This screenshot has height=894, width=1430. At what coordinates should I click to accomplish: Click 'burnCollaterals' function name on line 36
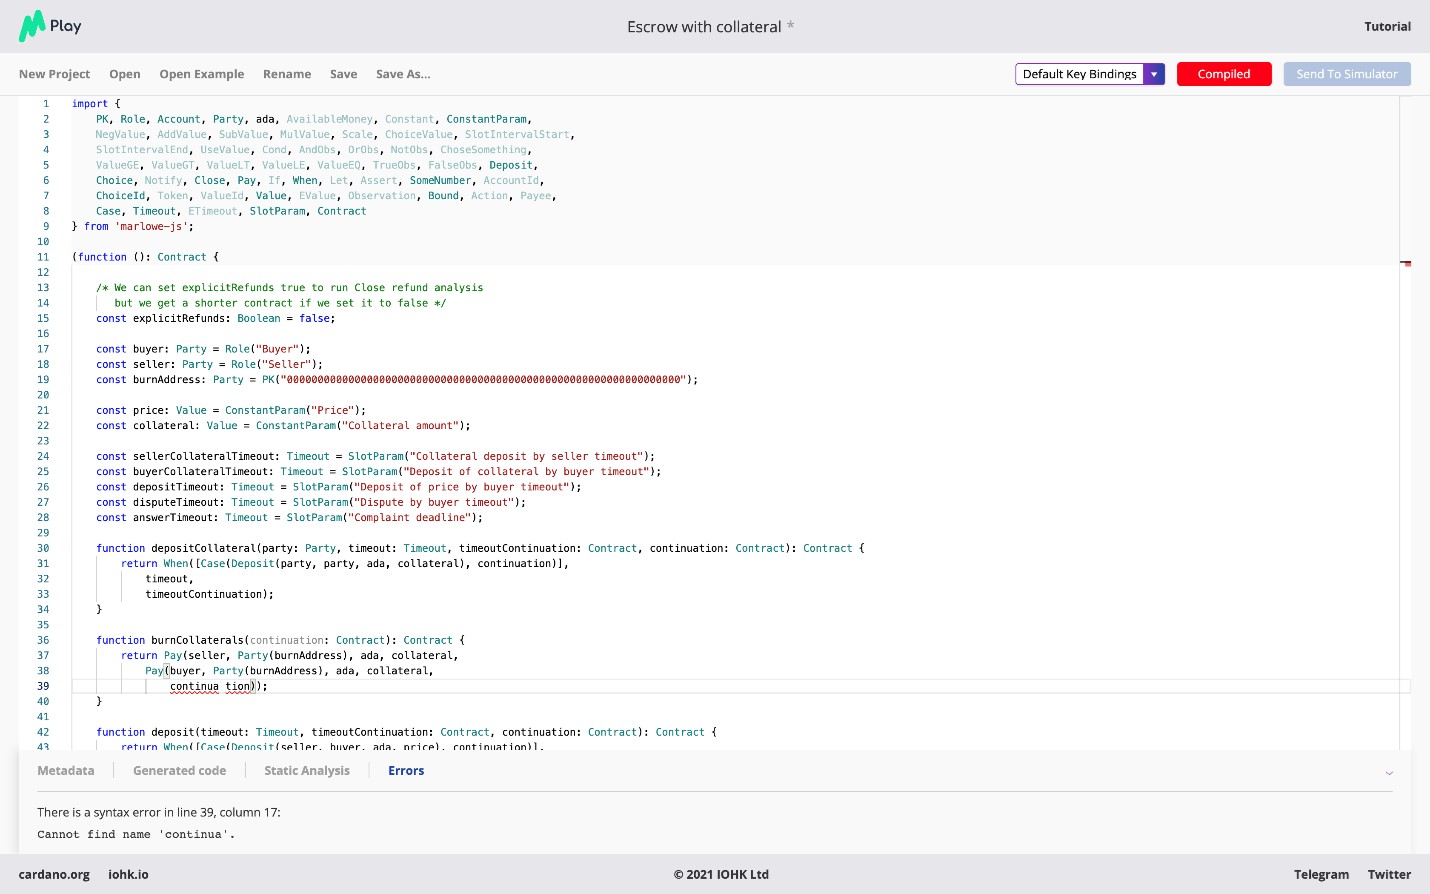197,641
